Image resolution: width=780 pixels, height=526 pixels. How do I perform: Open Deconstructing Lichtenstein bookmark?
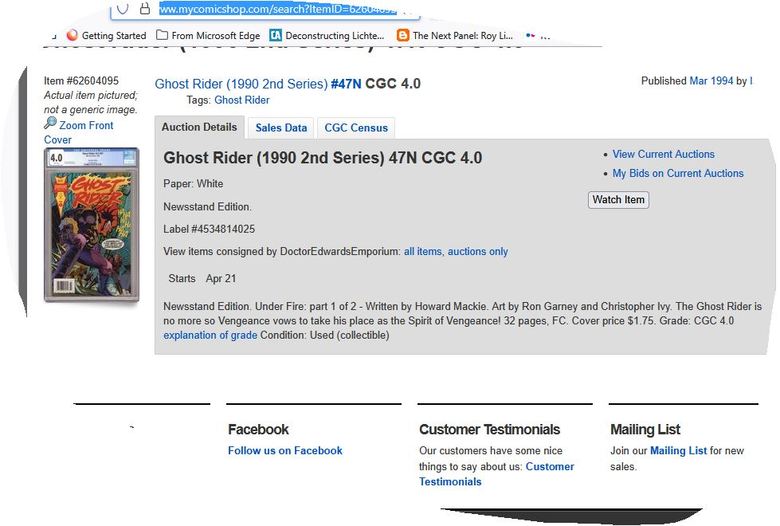(x=327, y=35)
